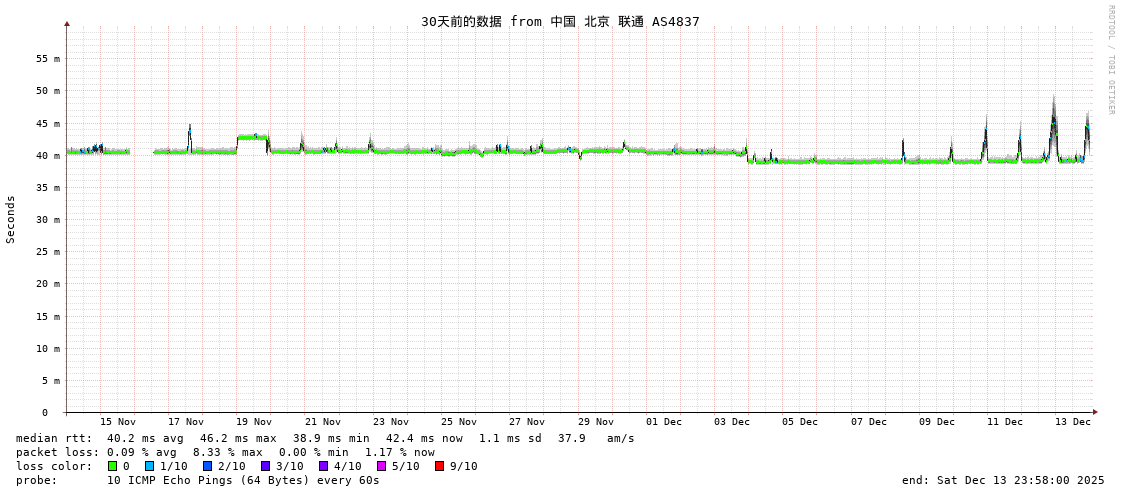Click the red 9/10 loss swatch
1121x494 pixels.
[x=439, y=466]
